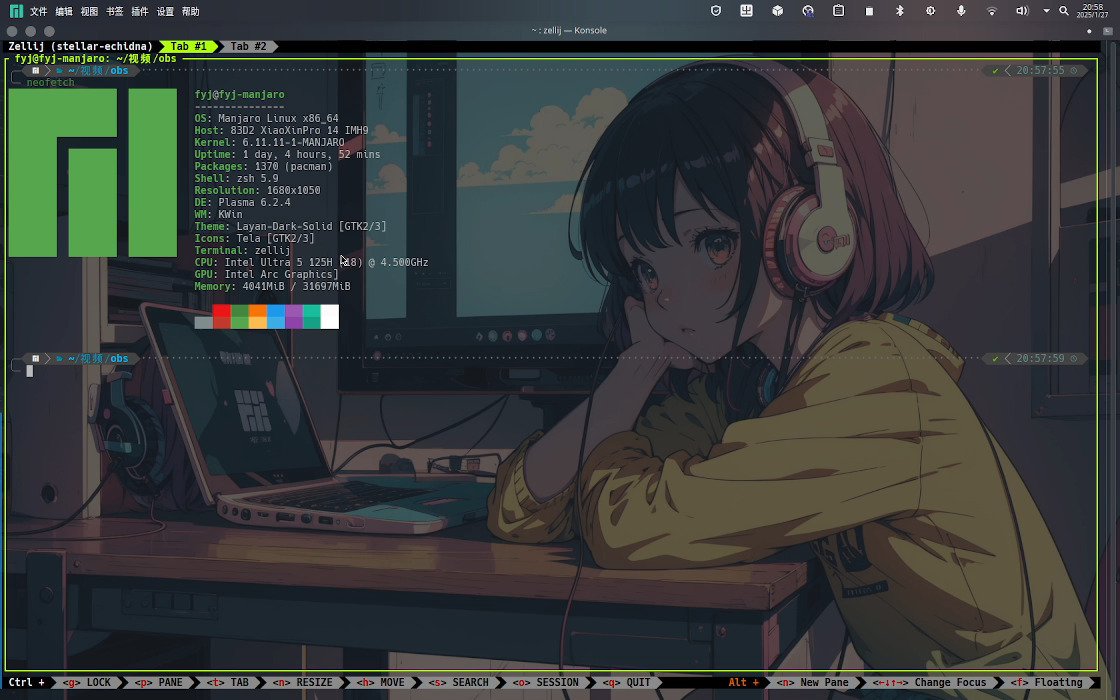Click the 20:57:55 prompt timestamp

click(1040, 71)
